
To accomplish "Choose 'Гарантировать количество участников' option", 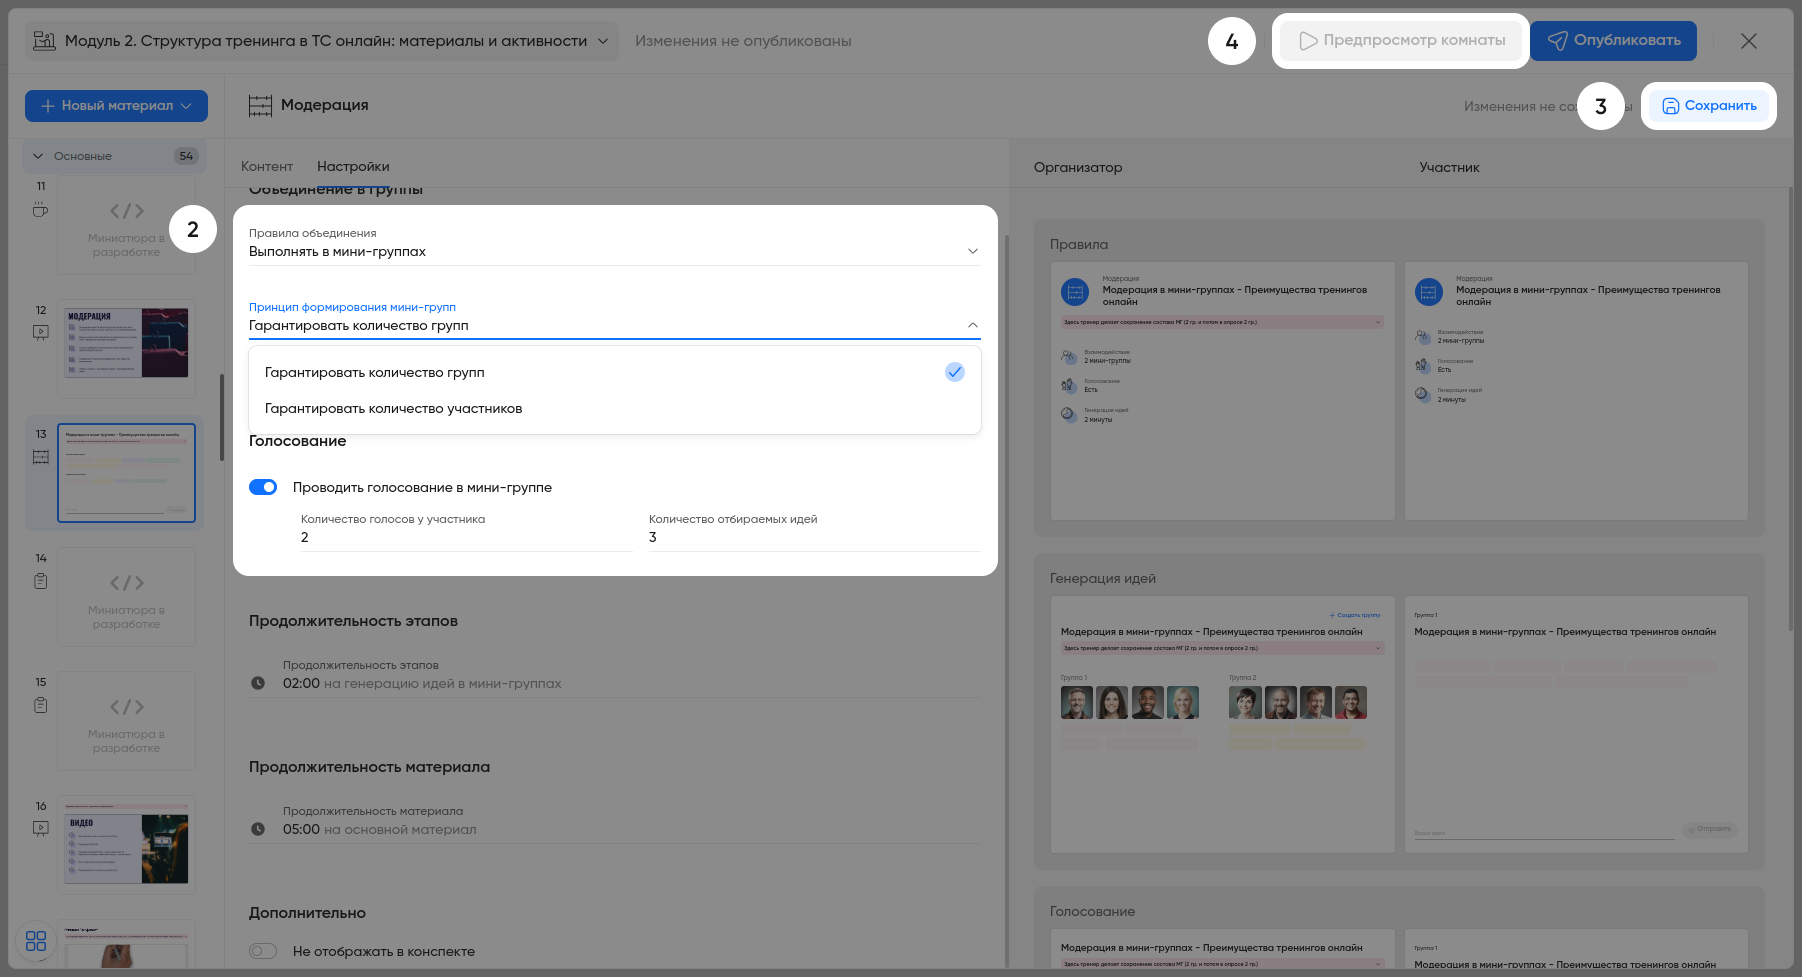I will coord(393,409).
